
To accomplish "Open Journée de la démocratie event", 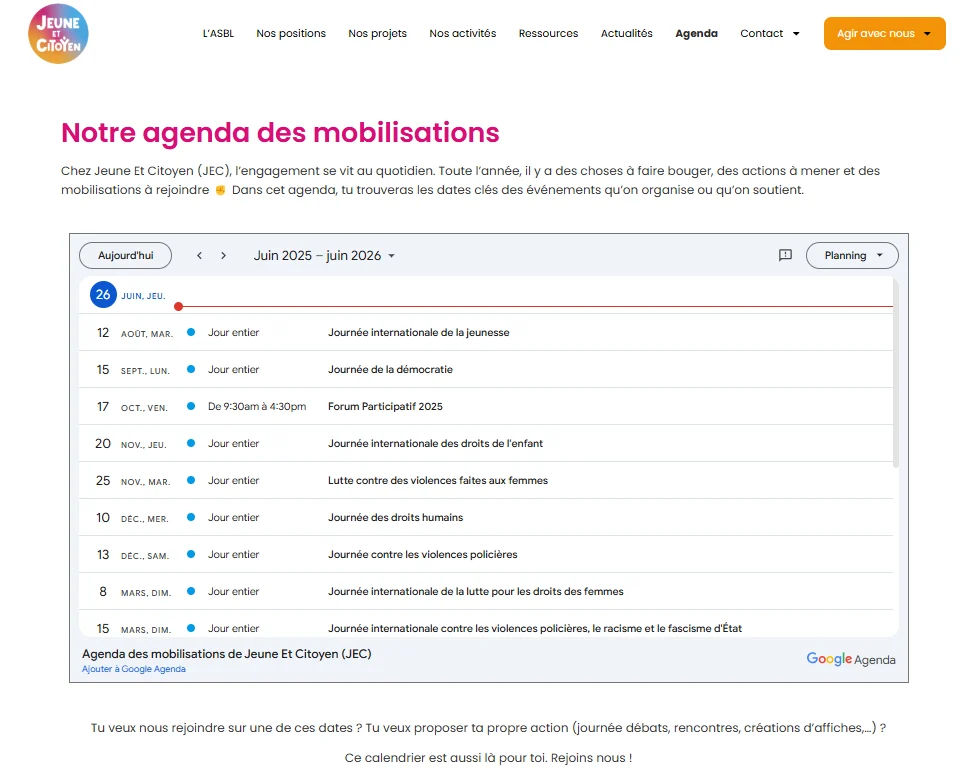I will [390, 369].
